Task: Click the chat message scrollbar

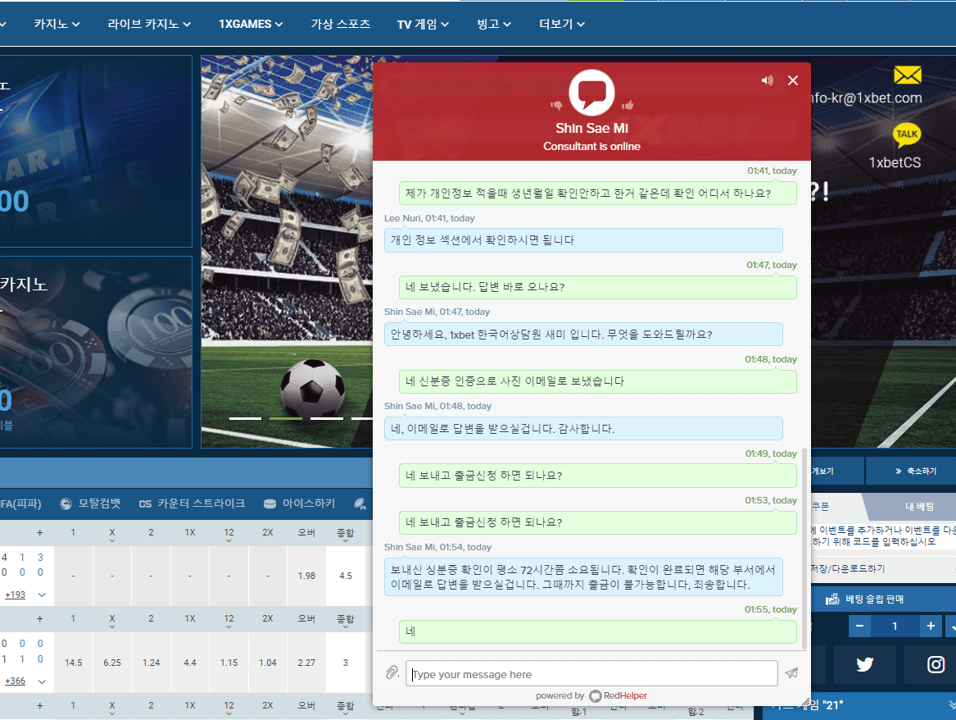Action: pyautogui.click(x=805, y=549)
